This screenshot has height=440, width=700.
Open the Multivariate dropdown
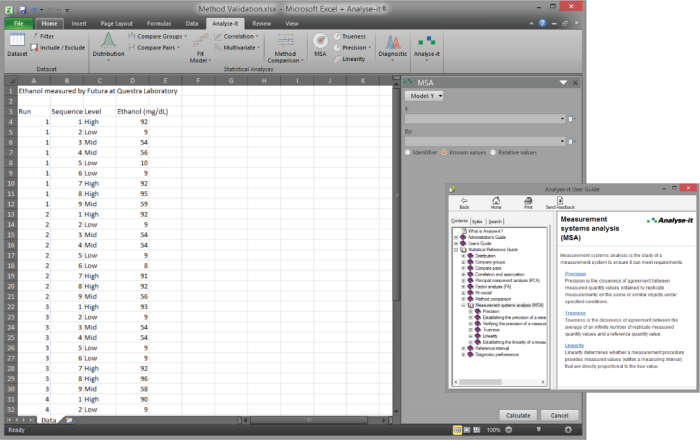point(237,47)
